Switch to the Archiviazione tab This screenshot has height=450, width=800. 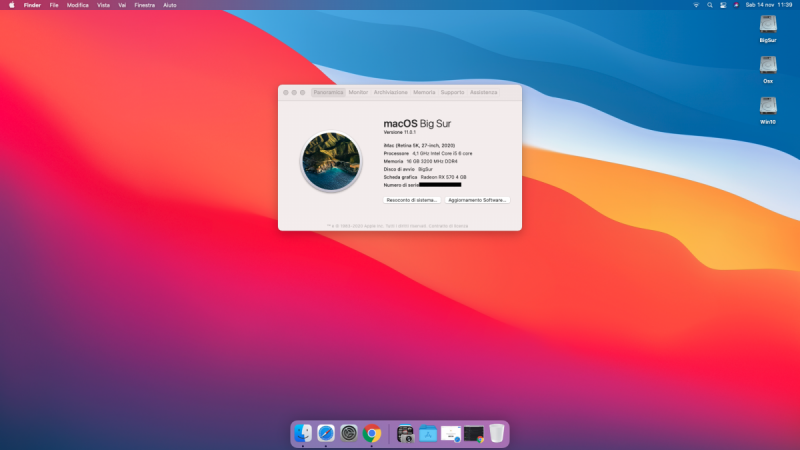click(x=391, y=92)
